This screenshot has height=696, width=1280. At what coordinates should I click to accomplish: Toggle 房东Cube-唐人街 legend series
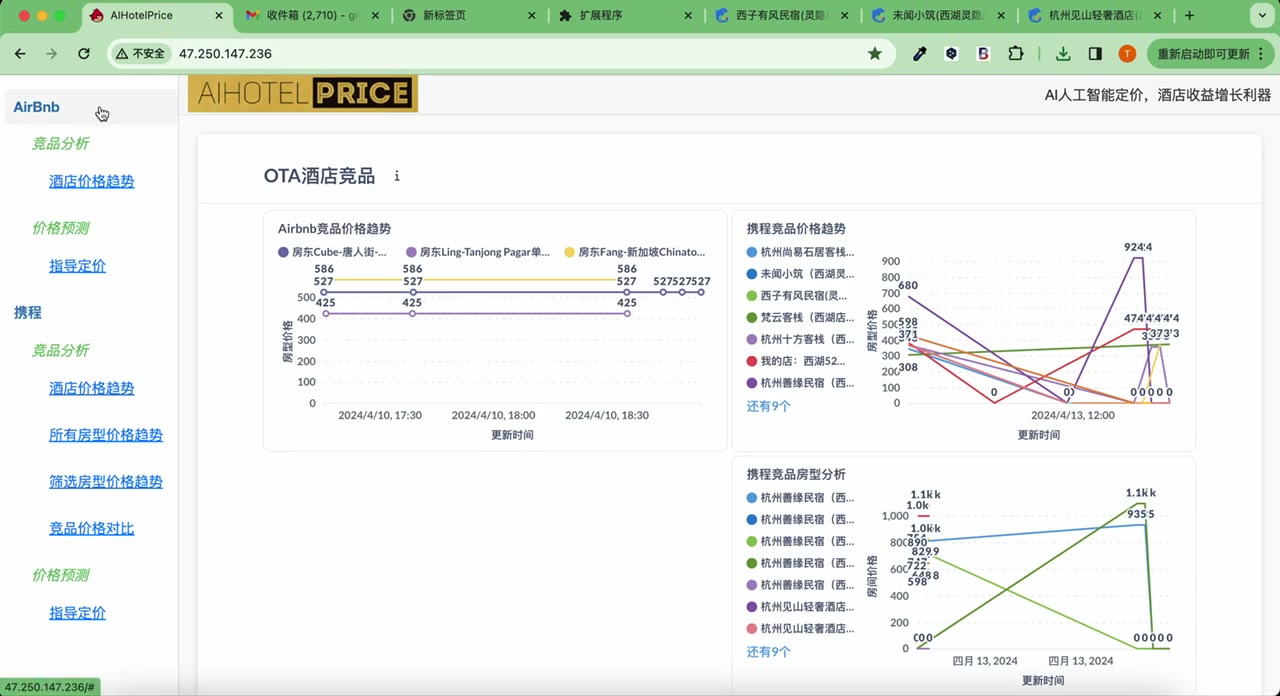(333, 253)
